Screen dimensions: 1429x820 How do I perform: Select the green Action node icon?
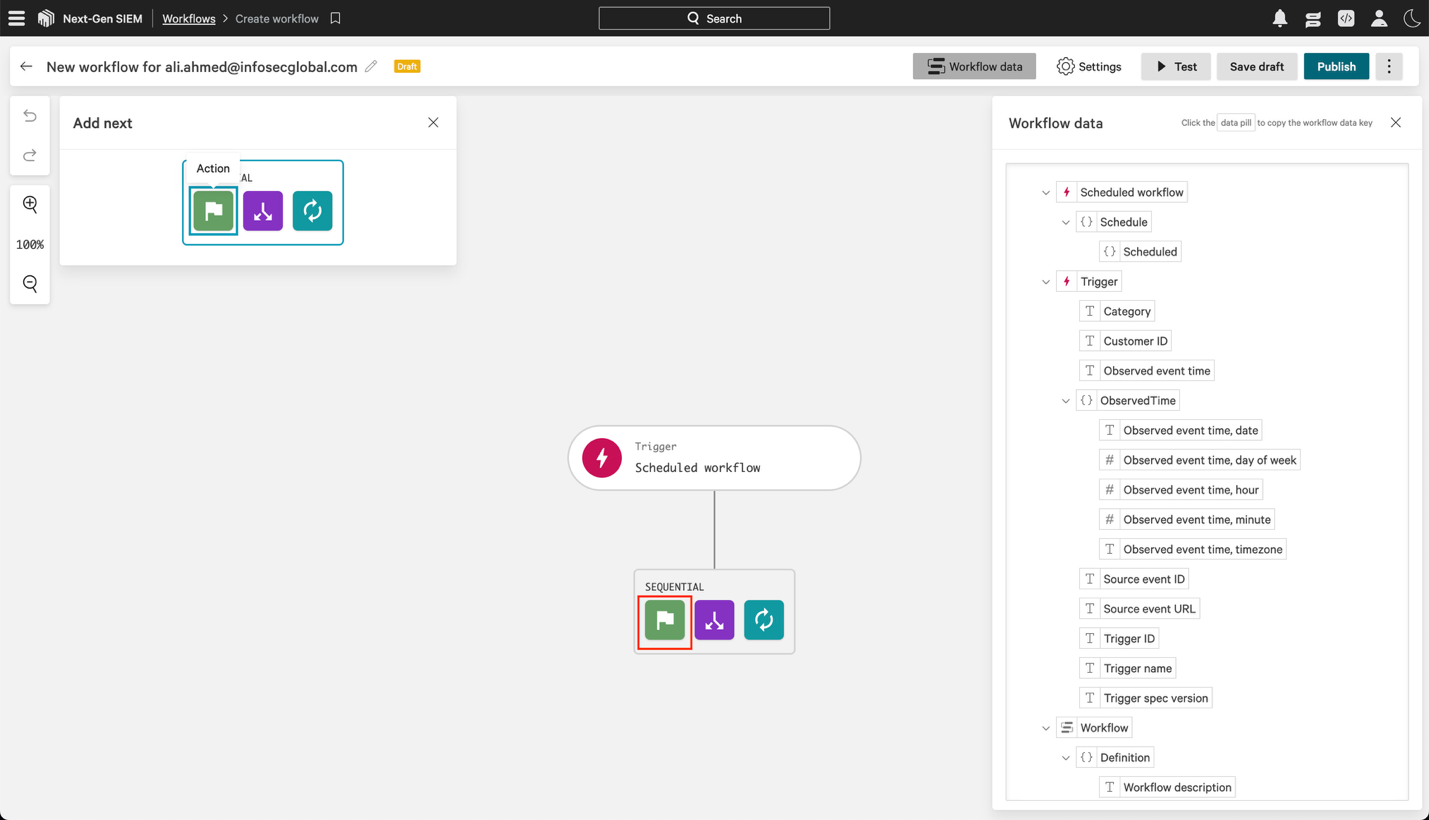(x=213, y=211)
